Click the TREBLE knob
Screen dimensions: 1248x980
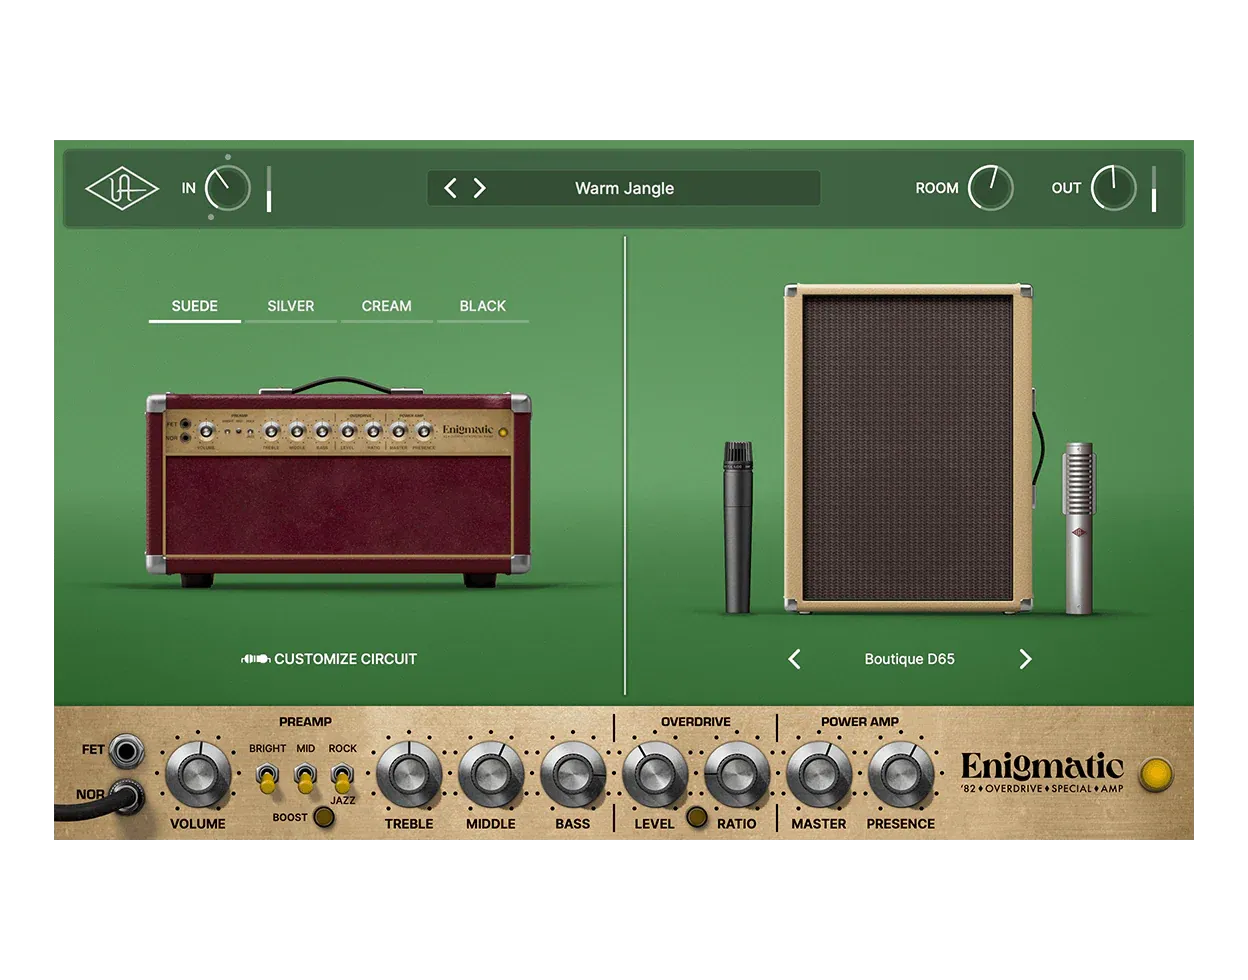[409, 775]
